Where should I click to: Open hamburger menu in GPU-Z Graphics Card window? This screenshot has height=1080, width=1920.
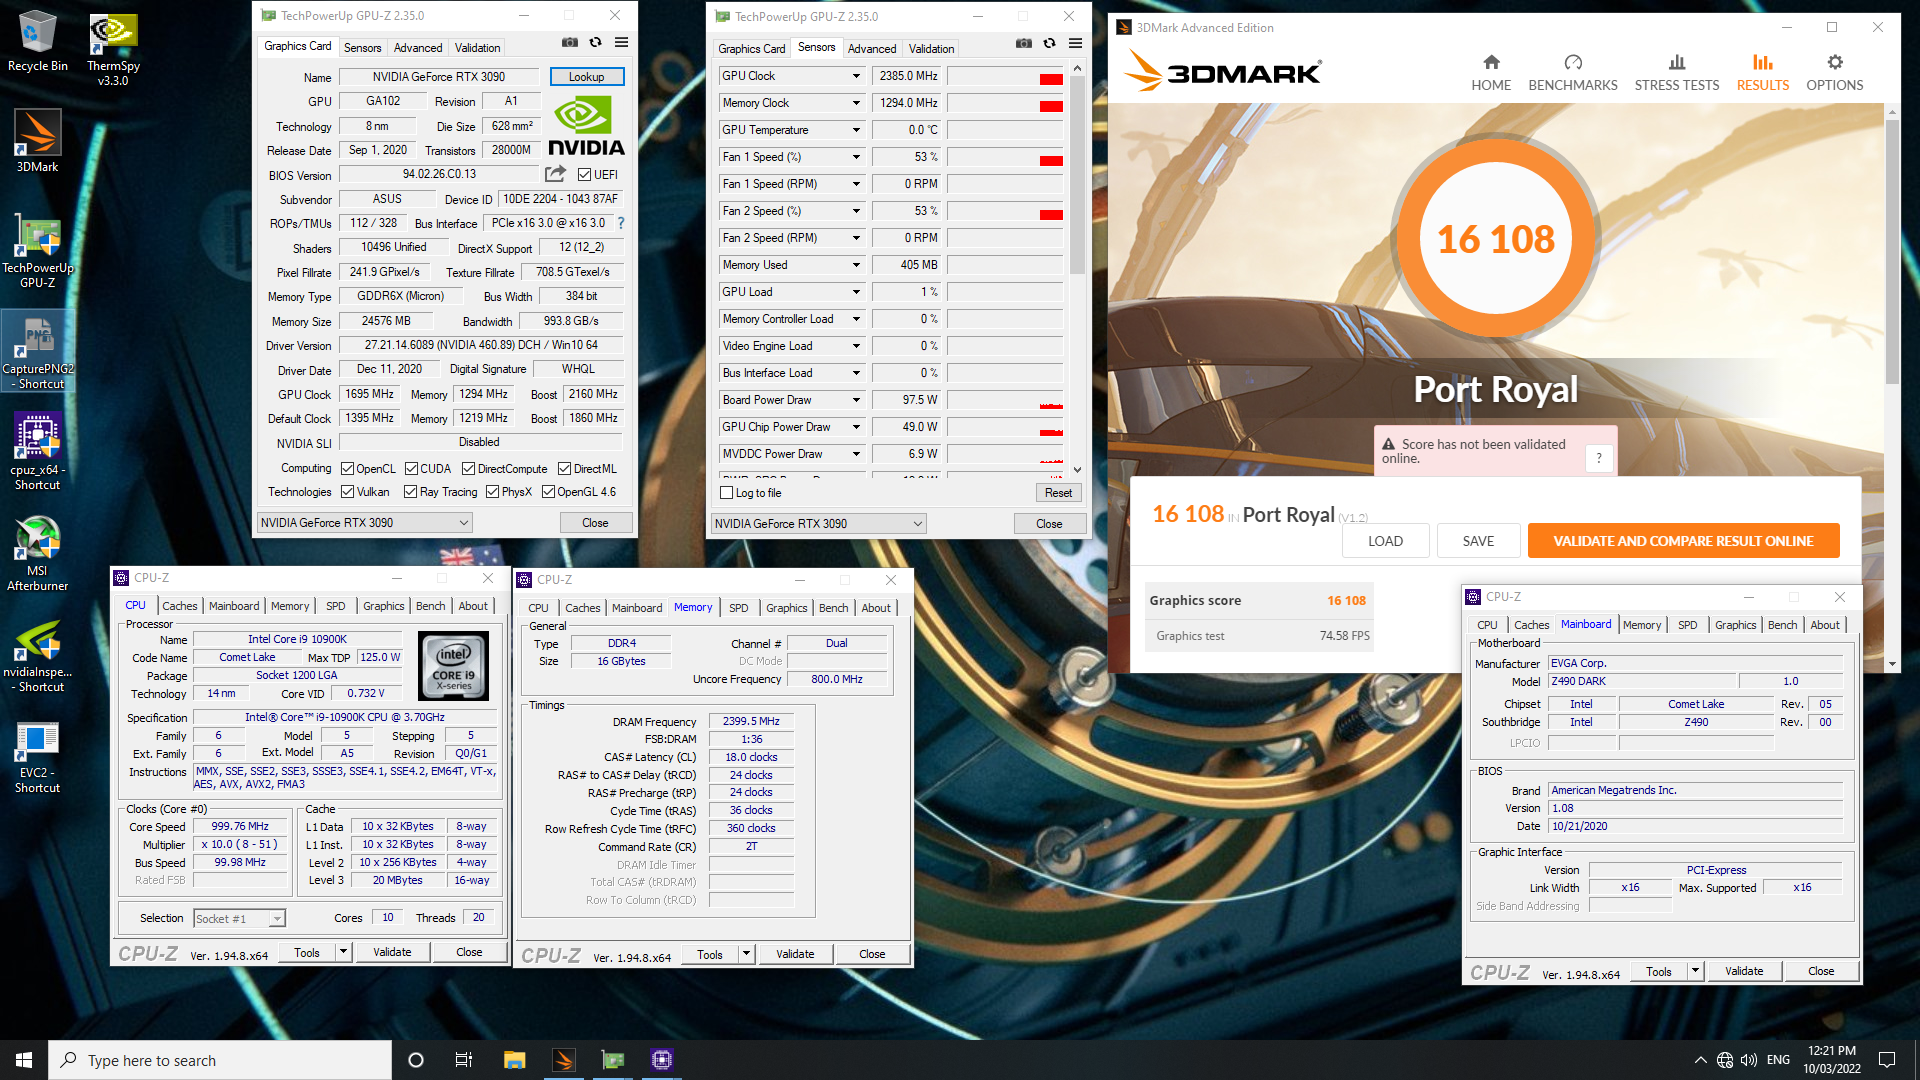pyautogui.click(x=621, y=43)
